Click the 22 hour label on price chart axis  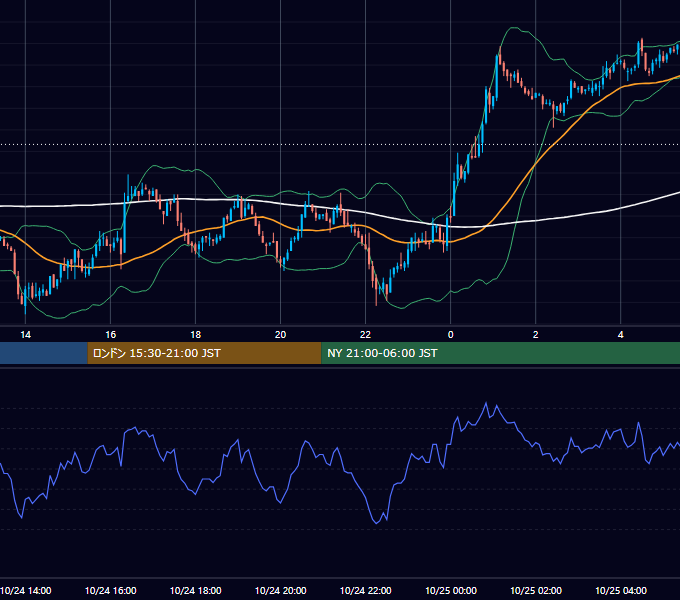366,335
